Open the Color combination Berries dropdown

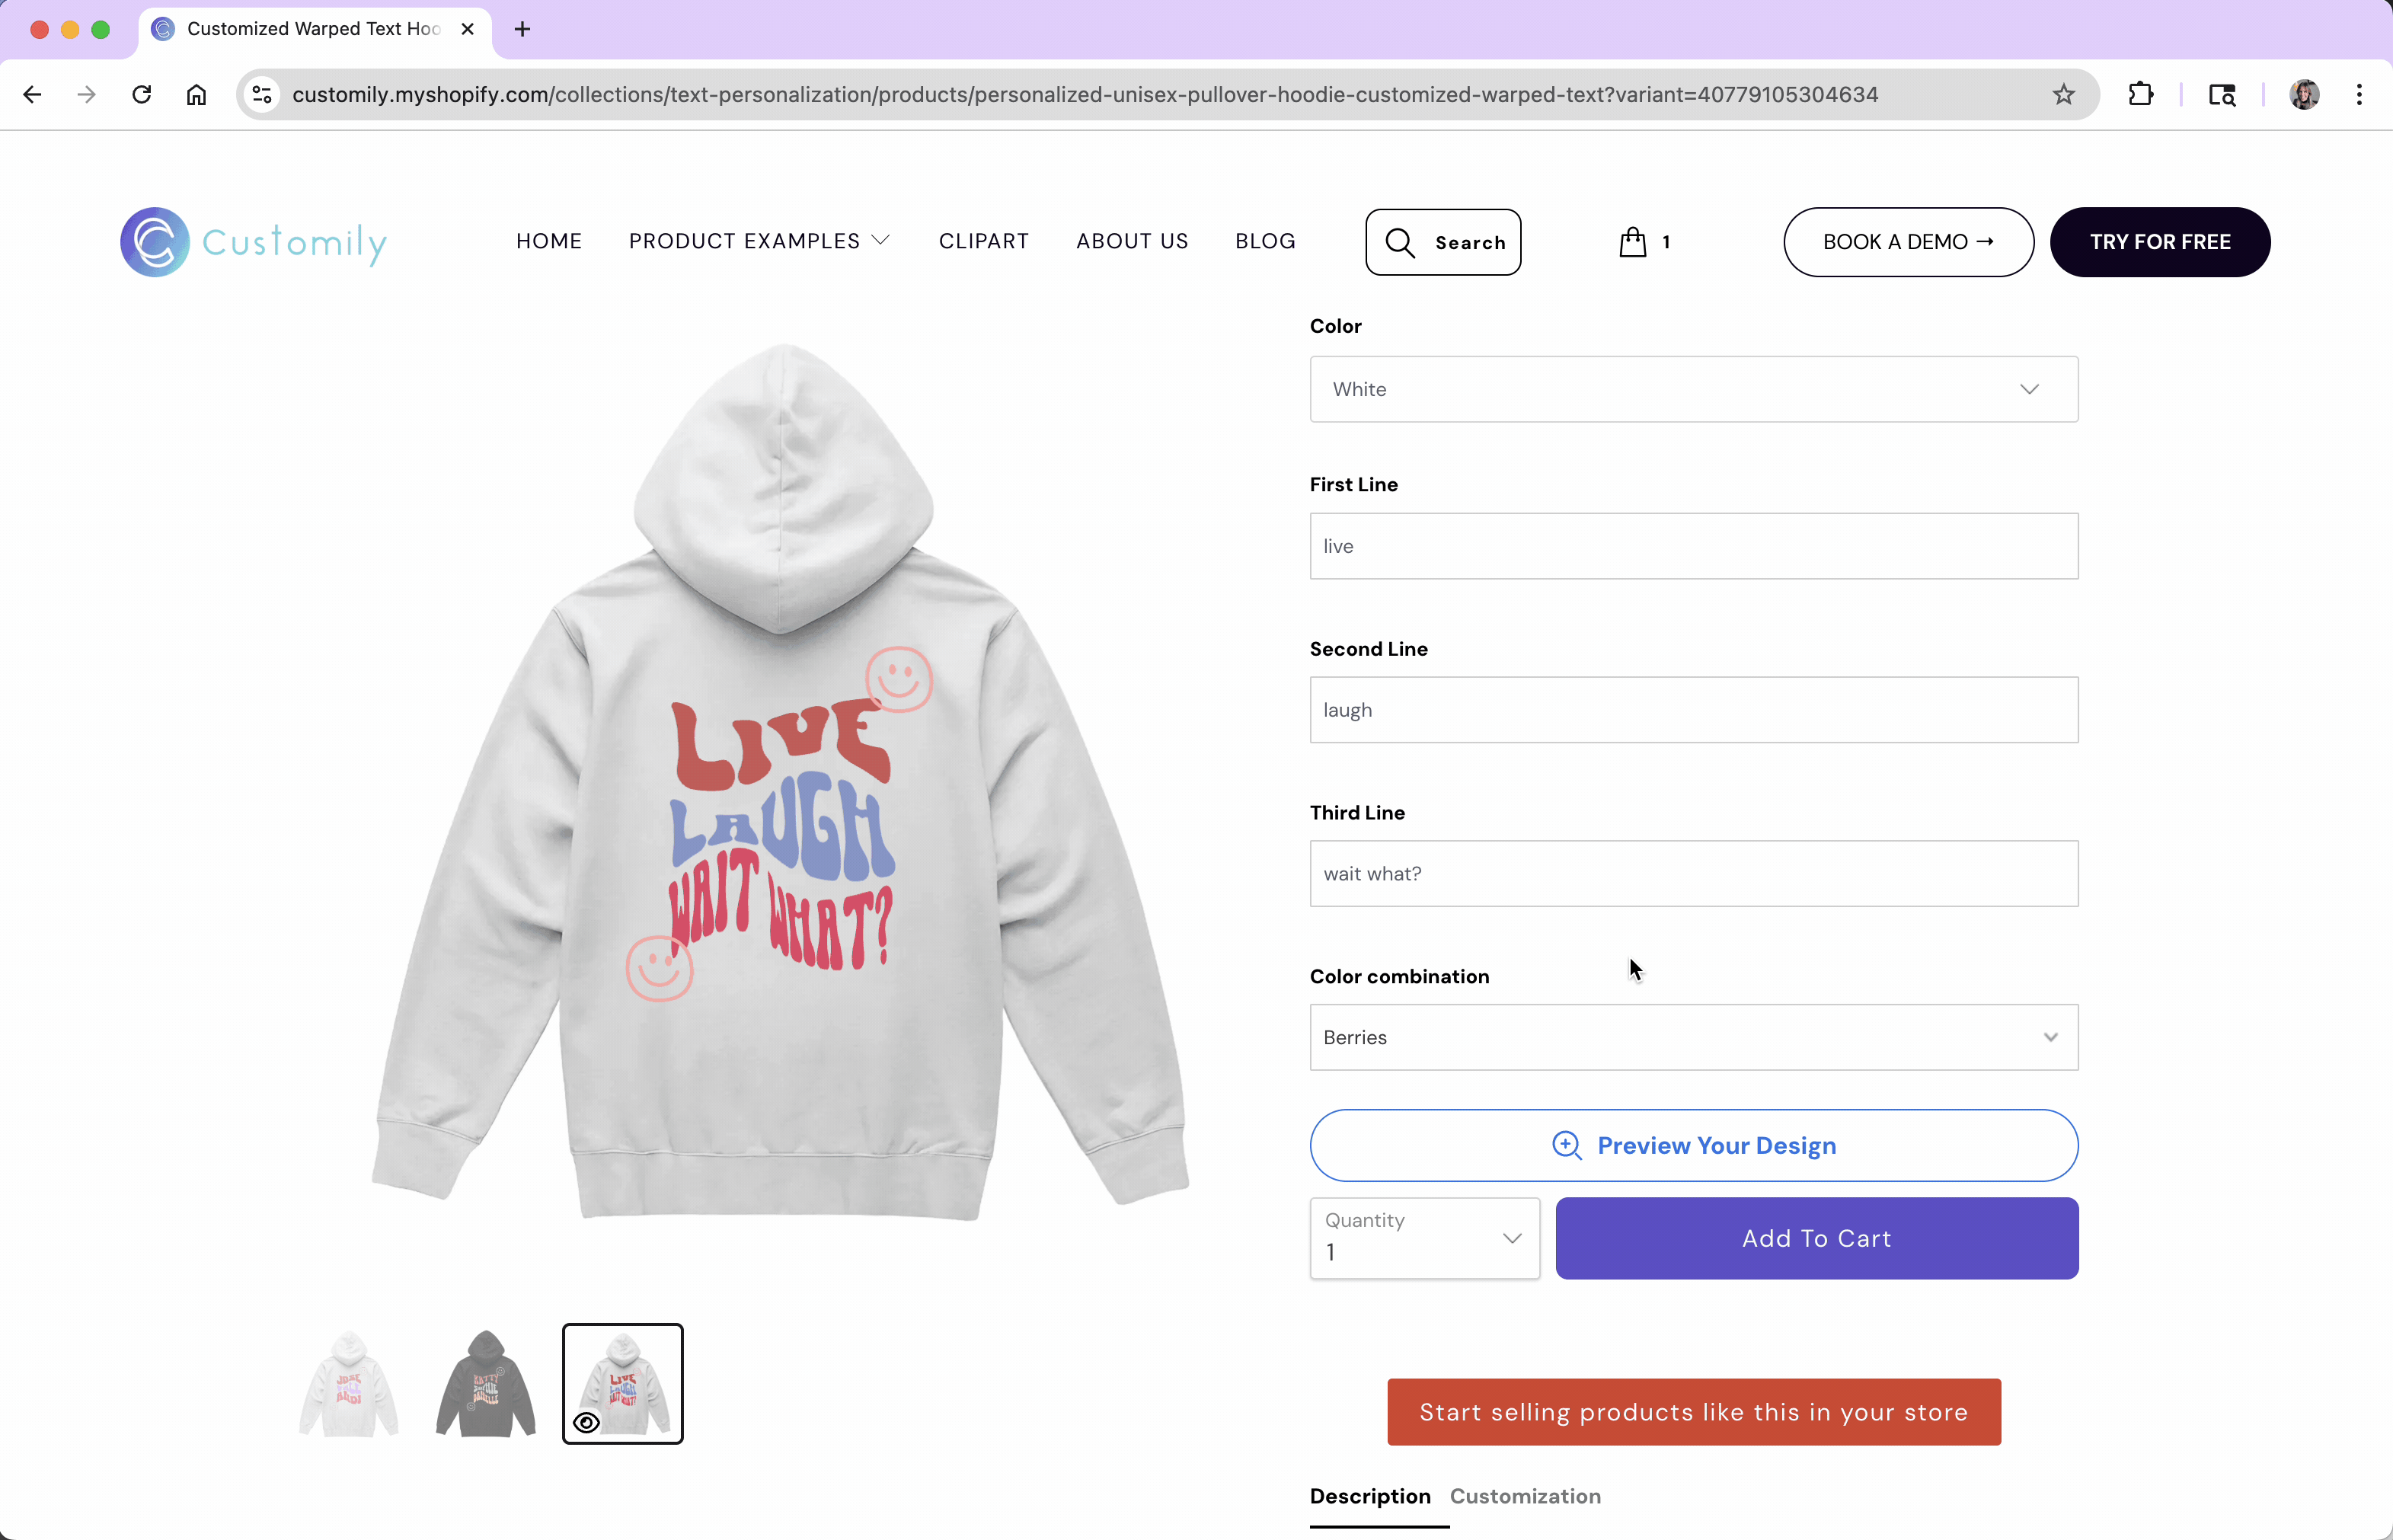click(x=1693, y=1037)
